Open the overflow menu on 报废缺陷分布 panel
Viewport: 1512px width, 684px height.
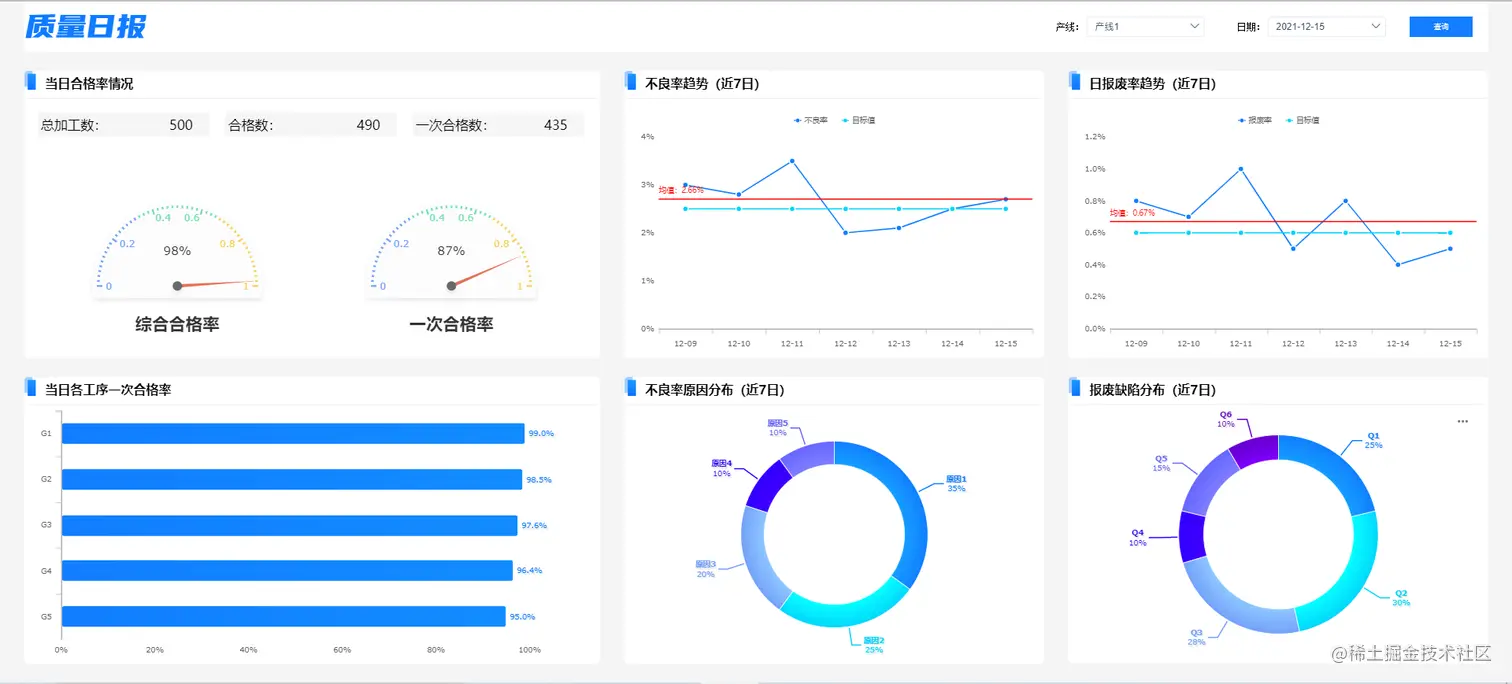click(x=1462, y=421)
